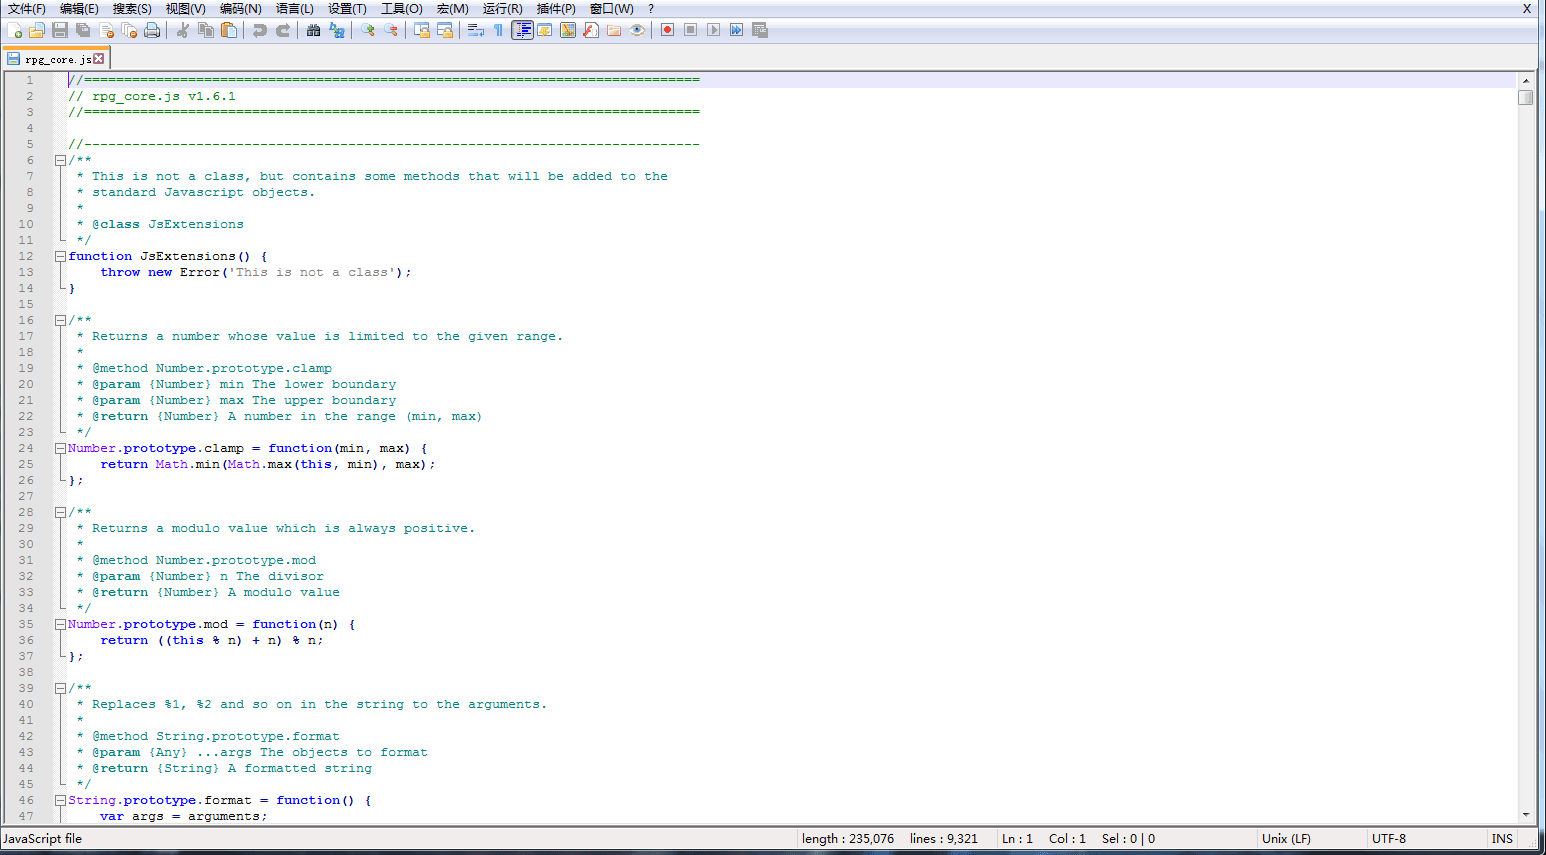1546x855 pixels.
Task: Open the Function List icon
Action: [x=591, y=30]
